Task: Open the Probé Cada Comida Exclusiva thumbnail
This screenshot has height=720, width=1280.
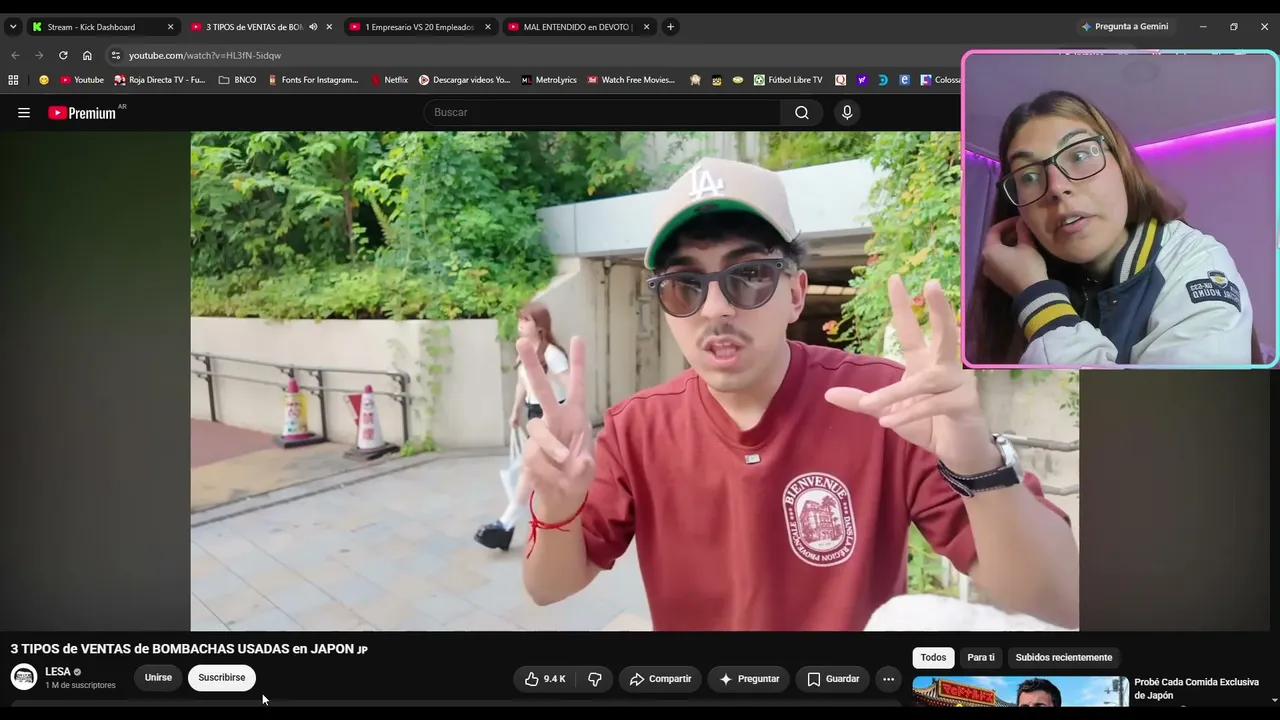Action: [1021, 692]
